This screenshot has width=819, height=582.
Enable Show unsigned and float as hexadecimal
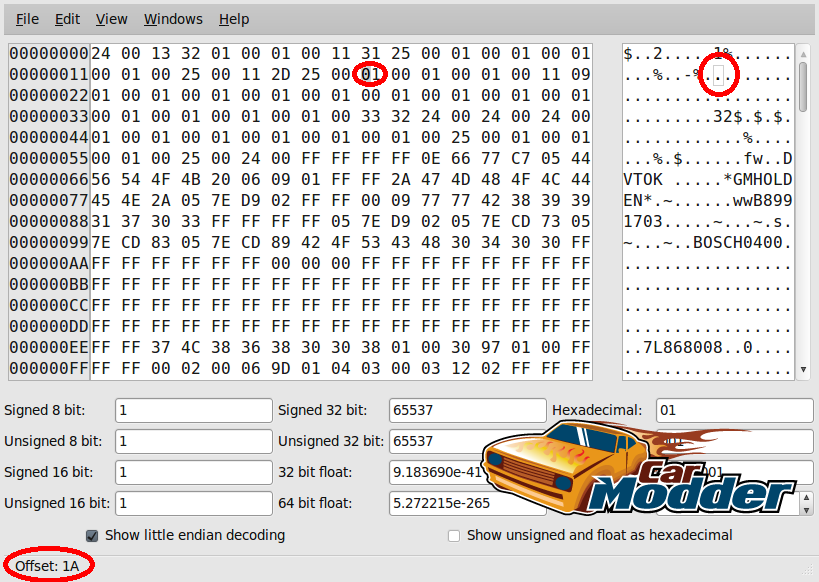[454, 536]
